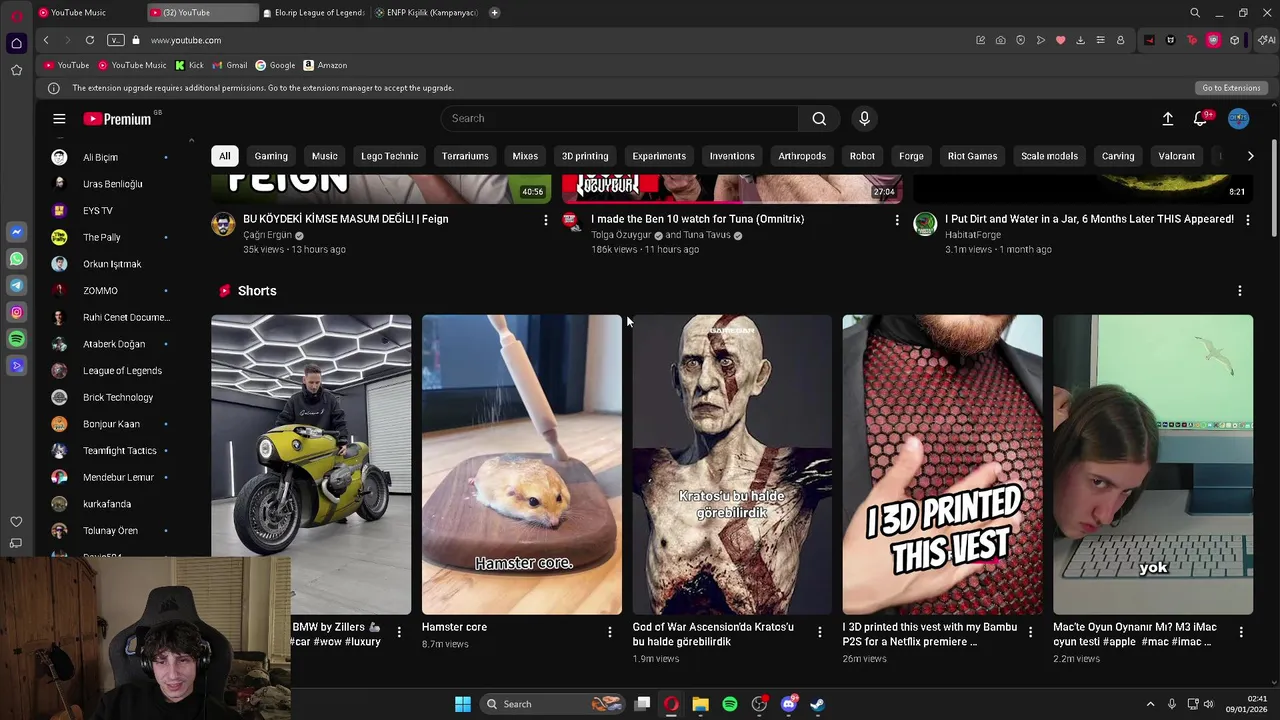Open the League of Legends subscription
This screenshot has width=1280, height=720.
coord(122,371)
